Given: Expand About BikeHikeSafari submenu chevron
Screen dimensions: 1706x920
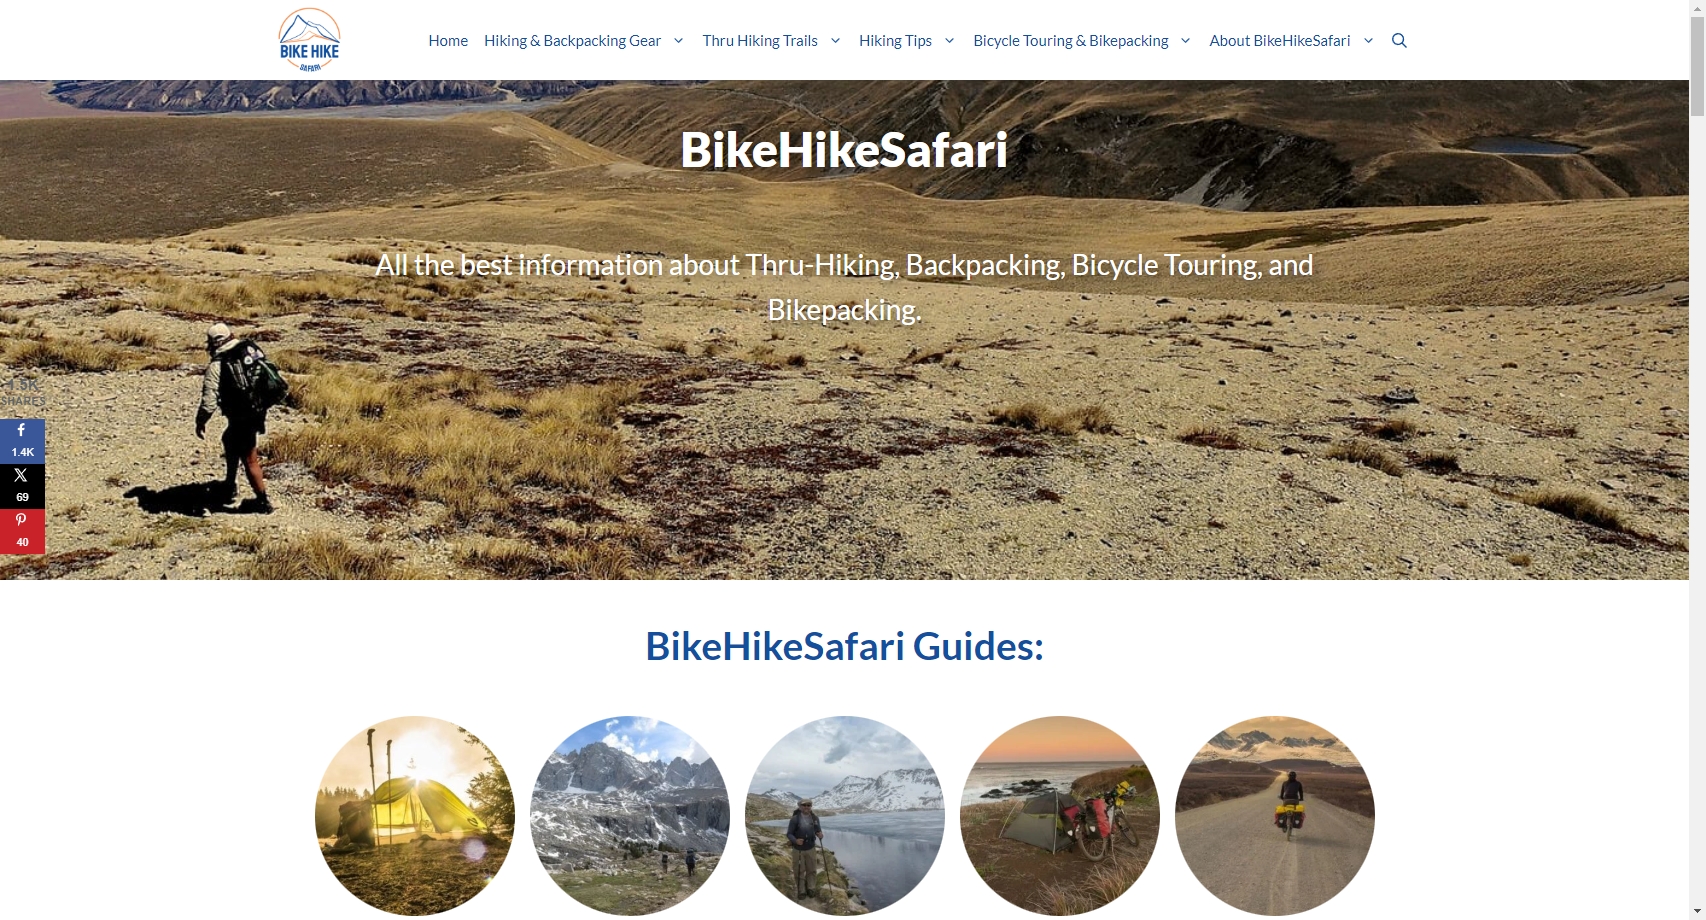Looking at the screenshot, I should click(x=1368, y=41).
